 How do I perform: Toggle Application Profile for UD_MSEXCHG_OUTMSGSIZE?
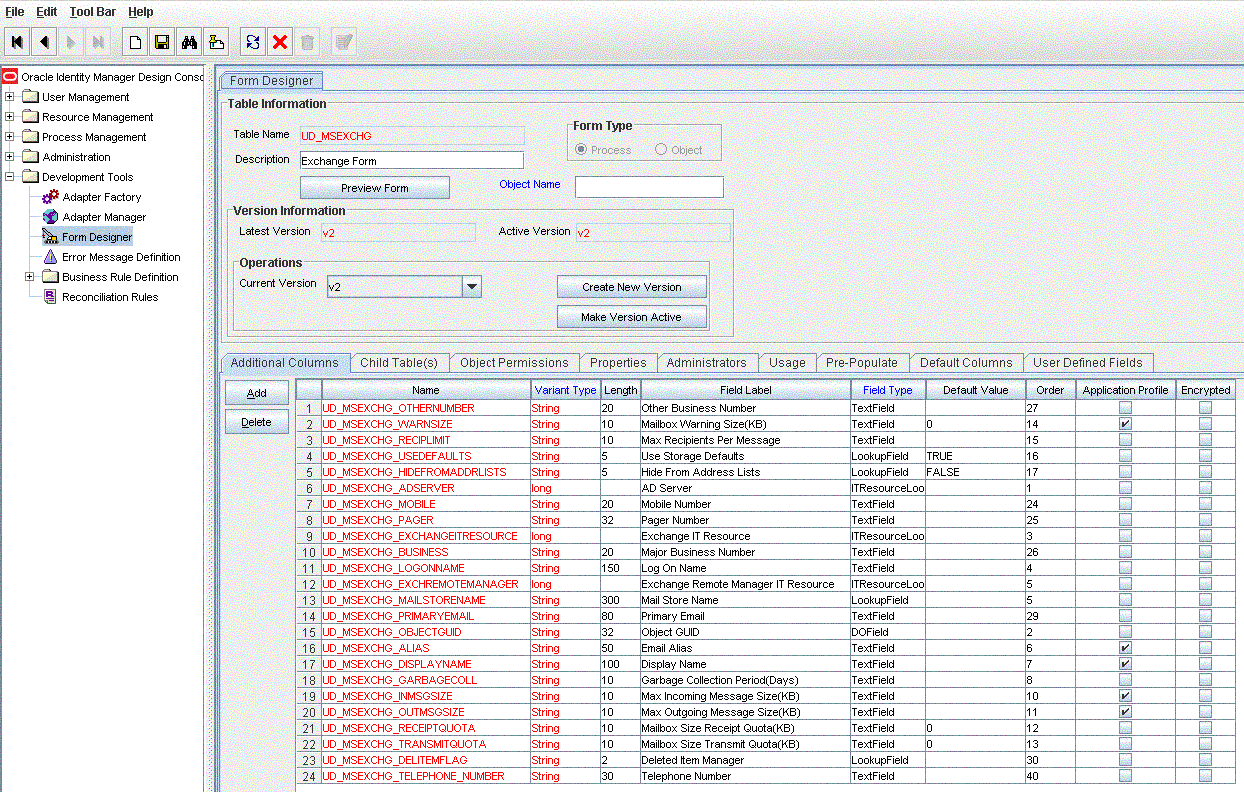point(1125,712)
